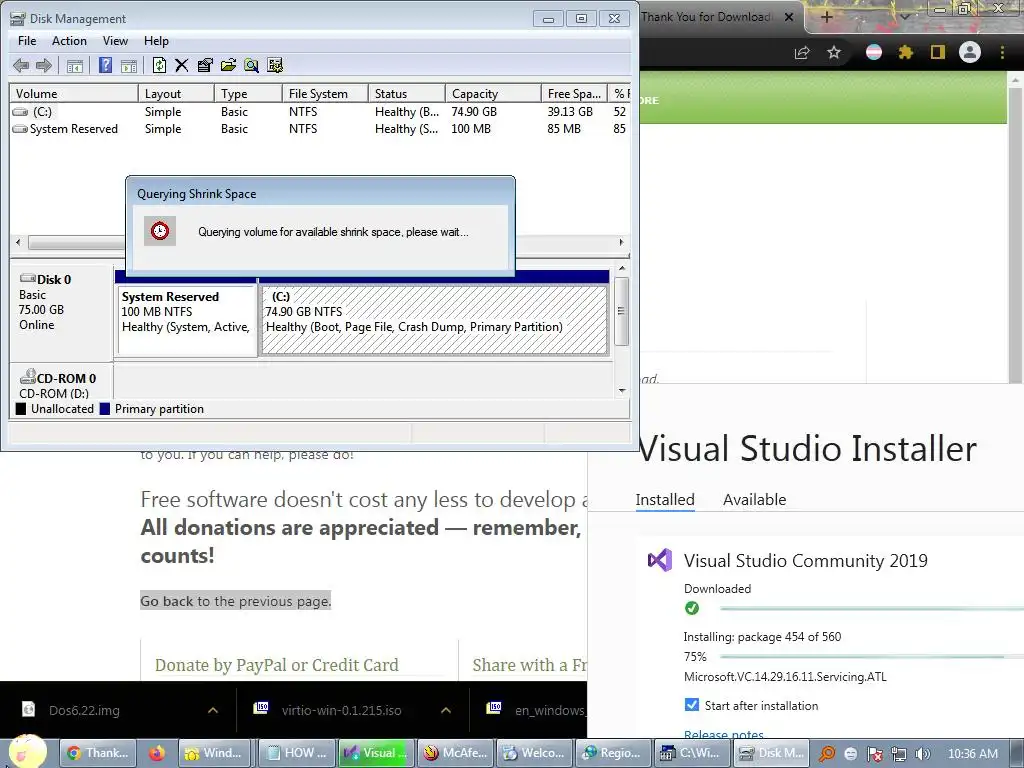Click graphical disk pane scroll up arrow
This screenshot has height=768, width=1024.
(622, 268)
